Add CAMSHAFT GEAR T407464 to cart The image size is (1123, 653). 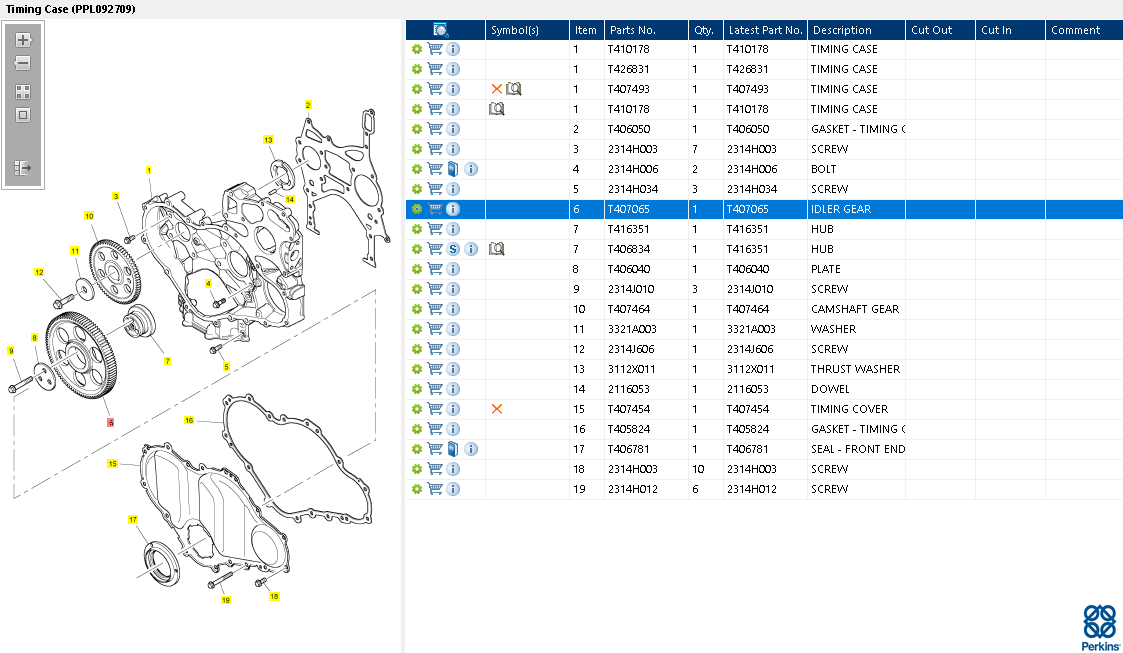pyautogui.click(x=435, y=309)
